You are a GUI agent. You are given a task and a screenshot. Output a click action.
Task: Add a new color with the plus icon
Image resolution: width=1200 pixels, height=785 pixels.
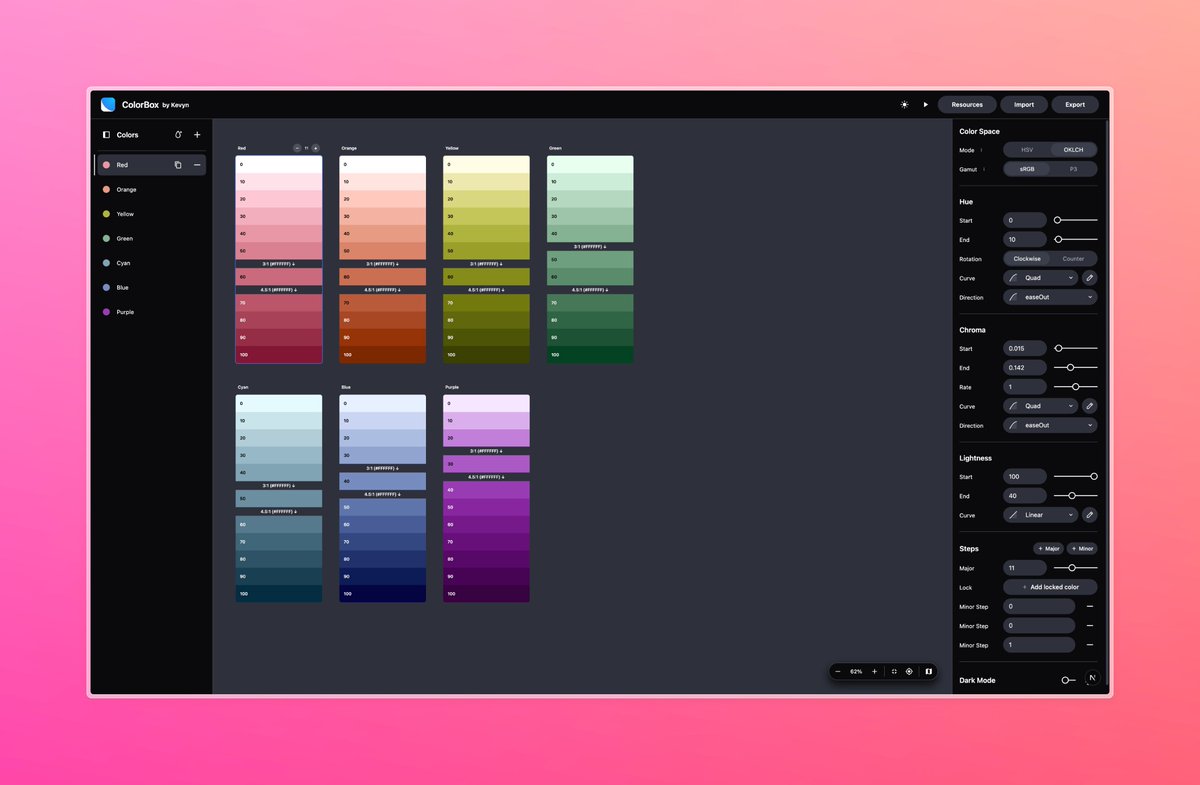(x=197, y=134)
